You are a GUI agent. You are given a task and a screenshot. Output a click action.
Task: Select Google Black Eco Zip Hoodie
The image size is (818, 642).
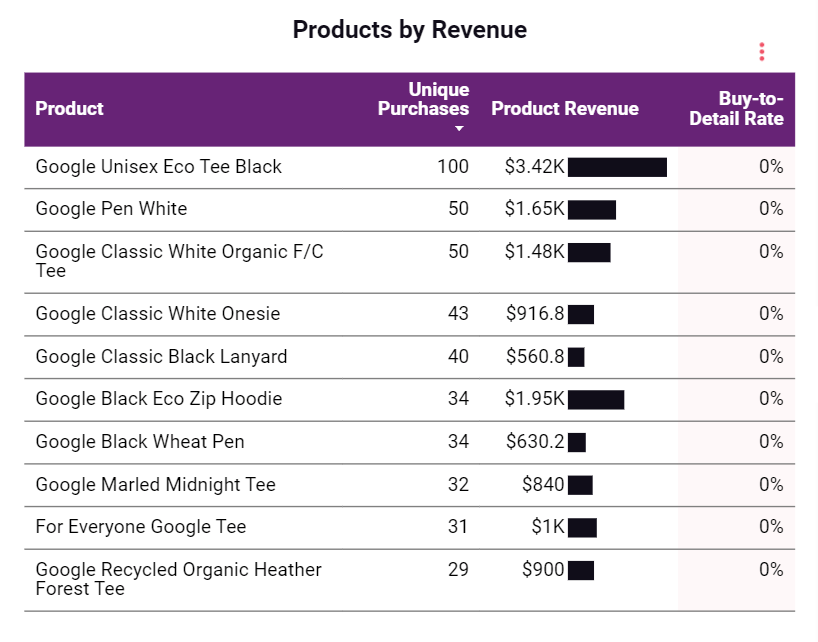click(x=159, y=399)
